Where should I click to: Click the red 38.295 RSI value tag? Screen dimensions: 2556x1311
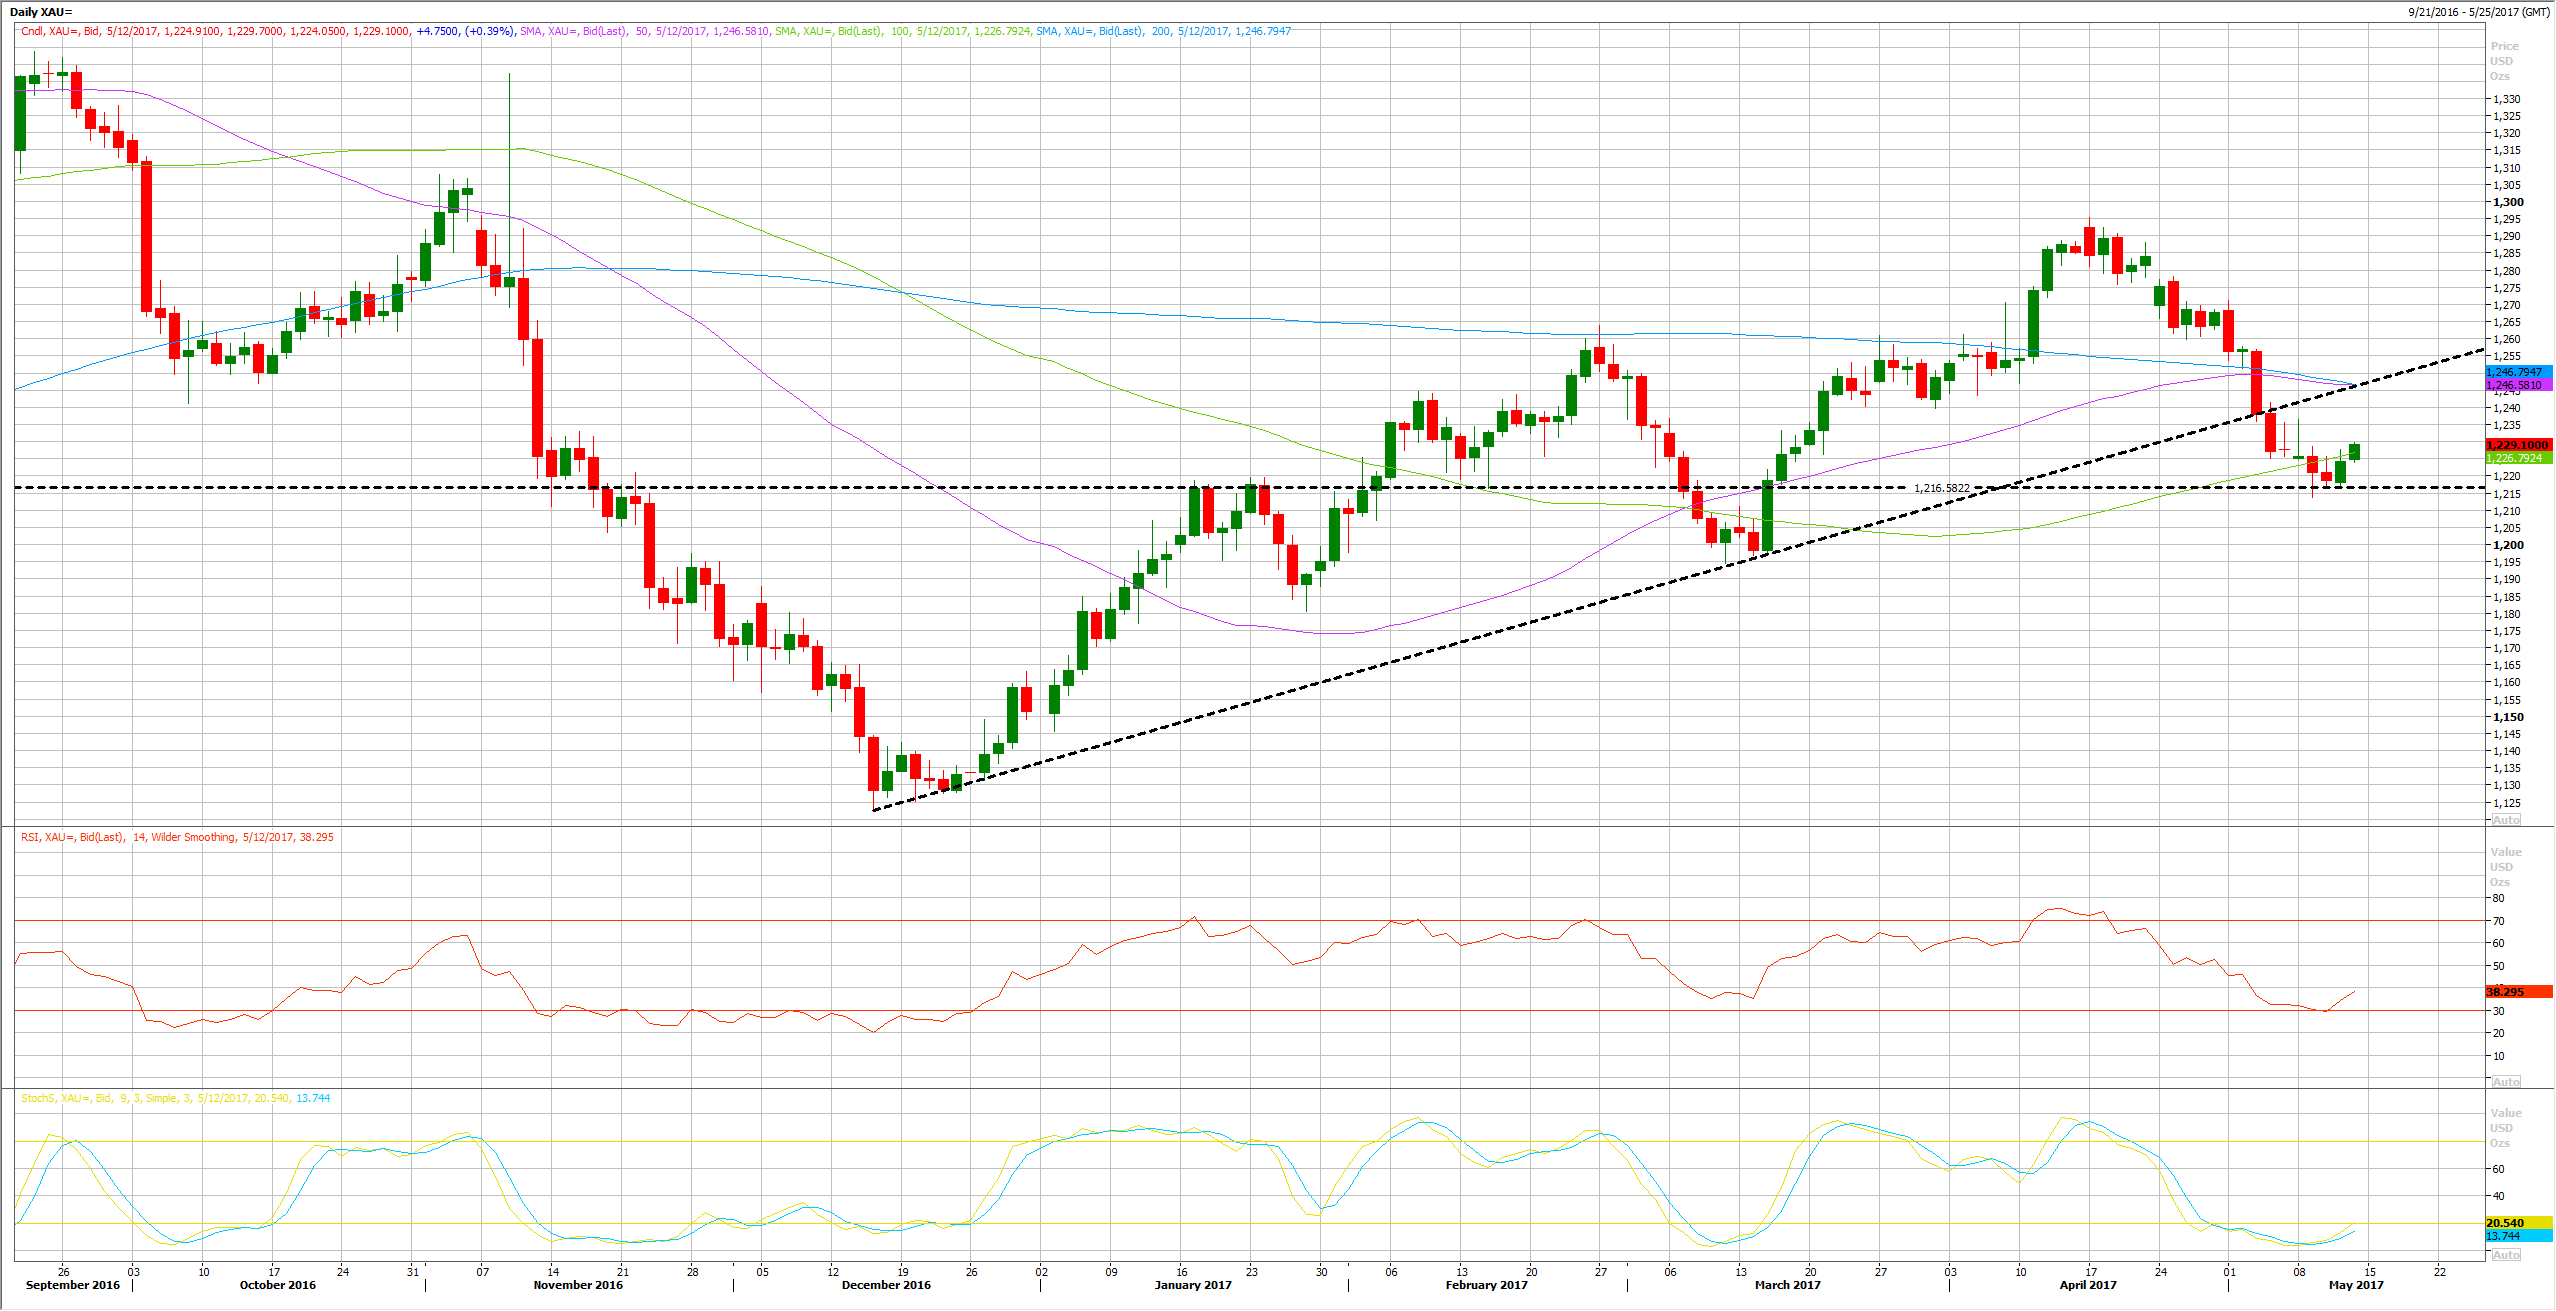2517,992
